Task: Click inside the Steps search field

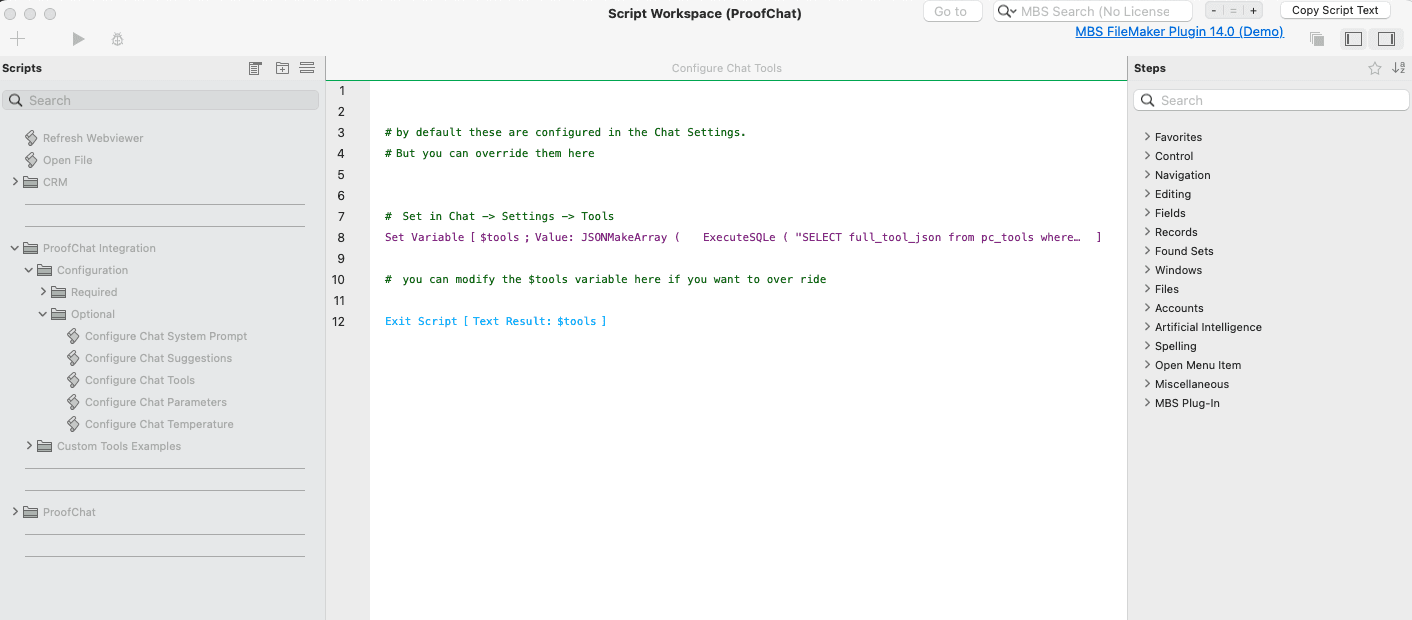Action: tap(1270, 100)
